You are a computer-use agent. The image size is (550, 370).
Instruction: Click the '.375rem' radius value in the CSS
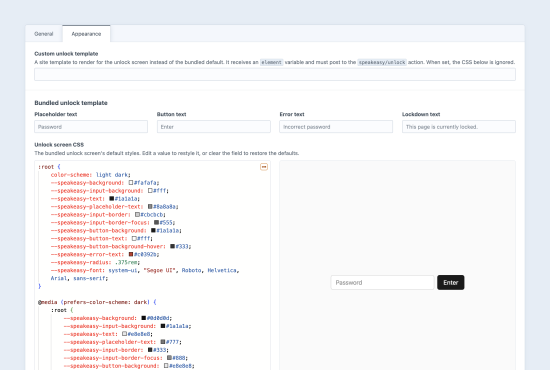[127, 262]
